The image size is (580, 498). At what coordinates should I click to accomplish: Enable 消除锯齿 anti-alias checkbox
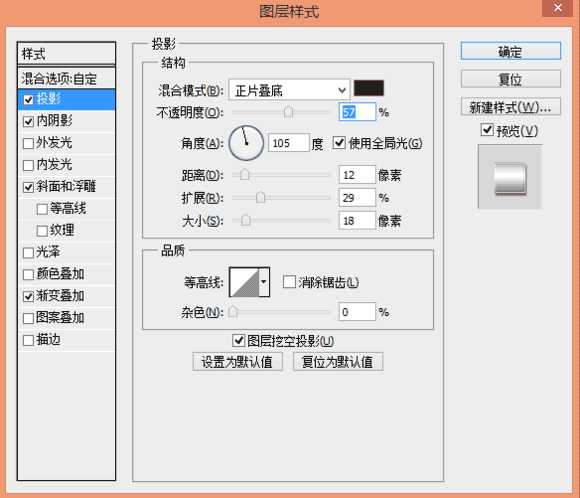(x=289, y=282)
